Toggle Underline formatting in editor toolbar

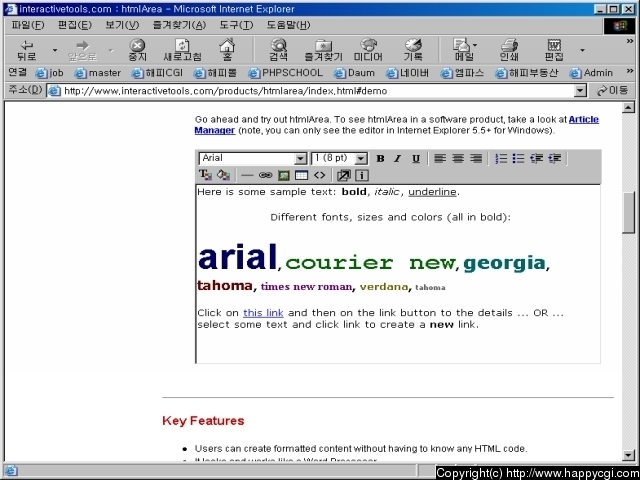click(416, 159)
